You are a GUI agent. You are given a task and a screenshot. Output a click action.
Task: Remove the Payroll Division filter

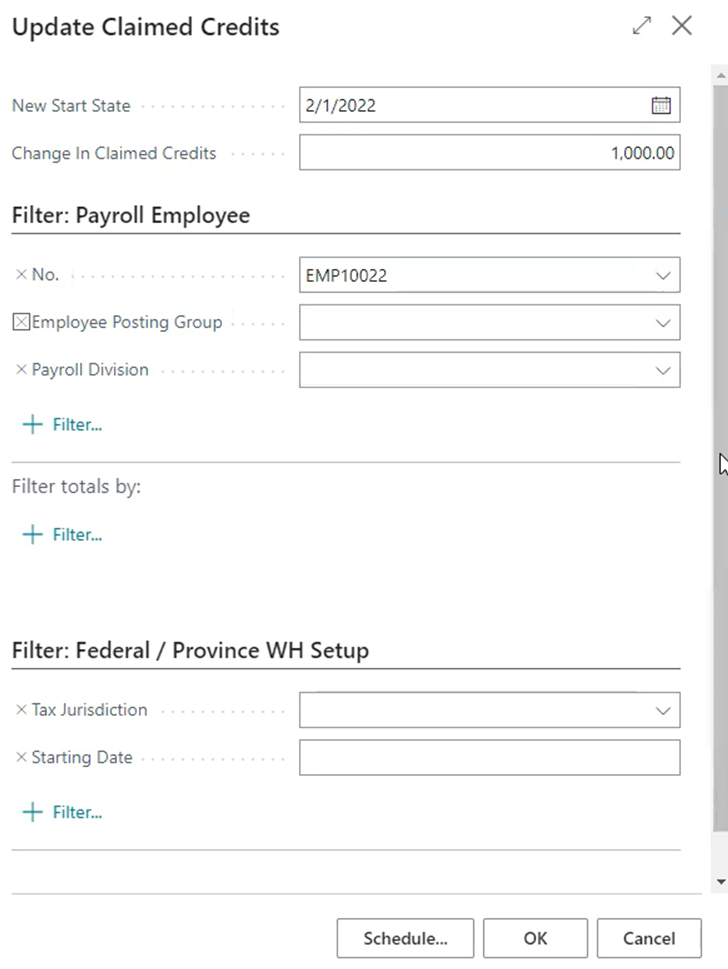21,370
